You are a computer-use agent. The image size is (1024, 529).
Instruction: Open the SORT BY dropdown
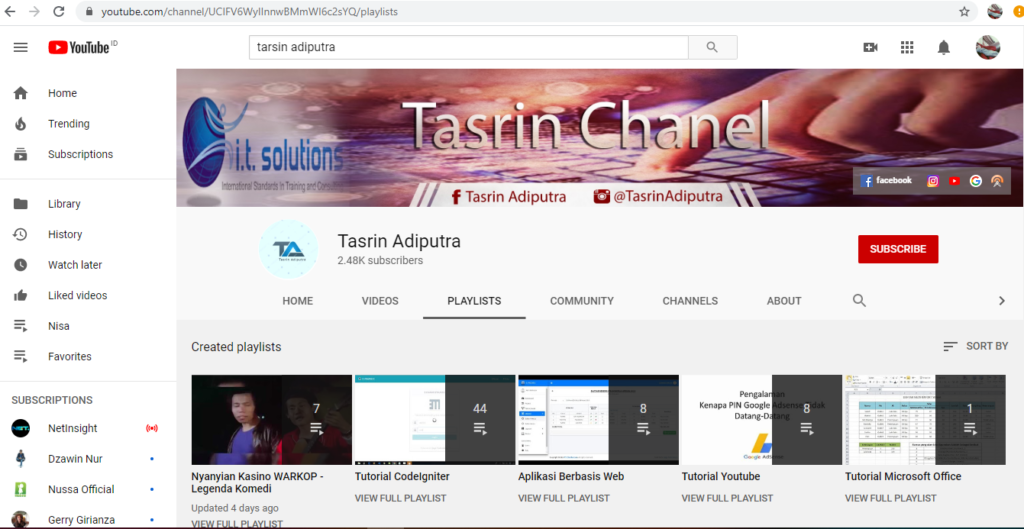(x=976, y=346)
